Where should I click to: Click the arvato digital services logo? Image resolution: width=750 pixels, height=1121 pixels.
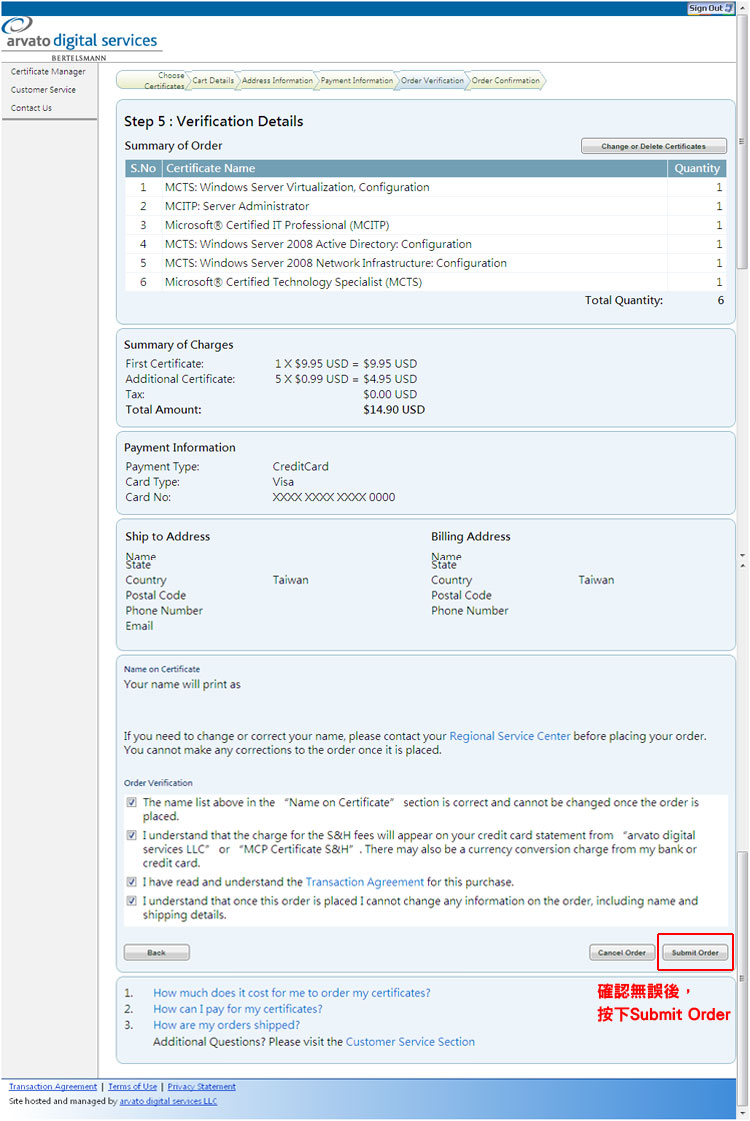(81, 39)
